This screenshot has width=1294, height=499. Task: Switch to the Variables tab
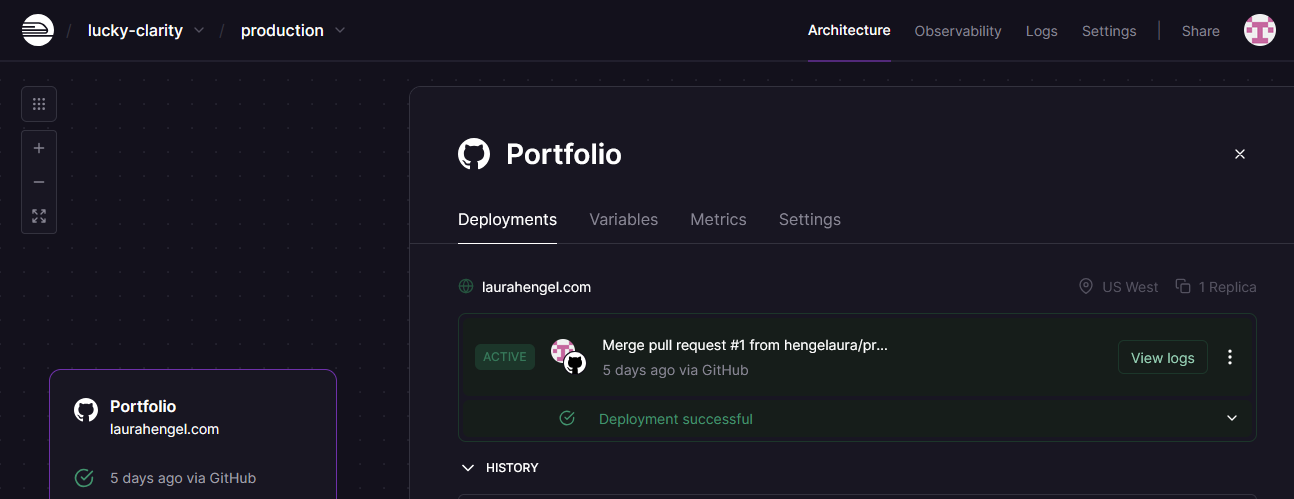[623, 219]
